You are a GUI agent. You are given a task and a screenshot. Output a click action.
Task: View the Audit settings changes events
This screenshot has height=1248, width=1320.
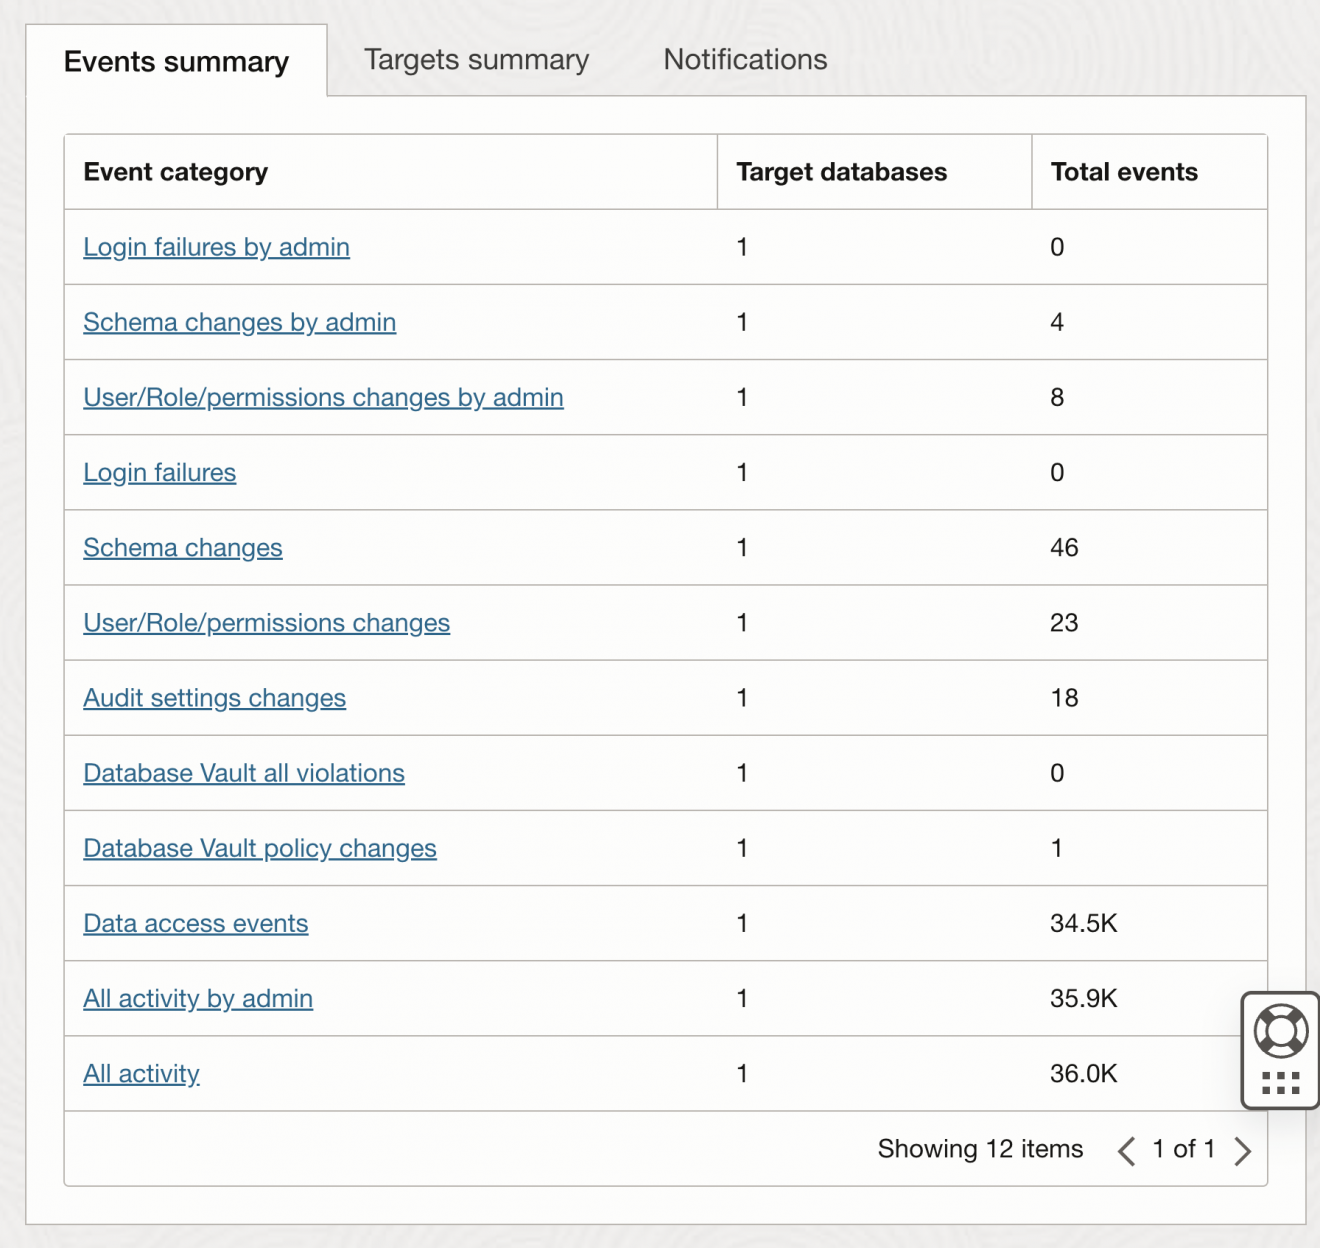click(214, 698)
